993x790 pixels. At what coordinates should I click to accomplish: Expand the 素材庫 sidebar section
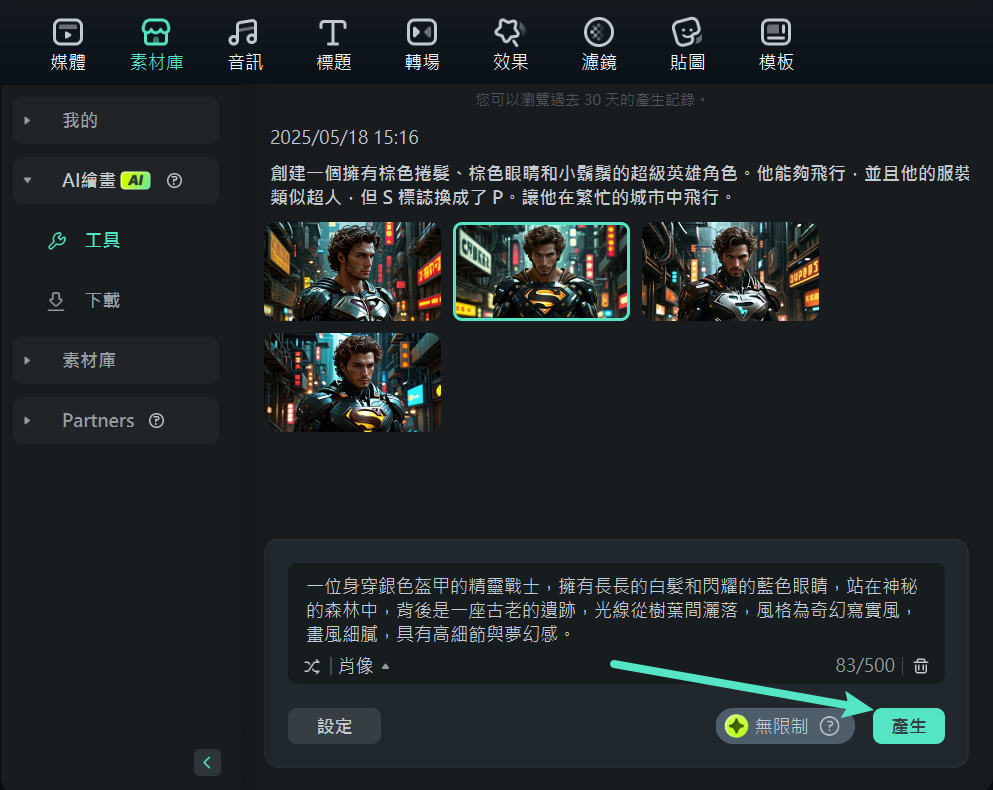point(116,360)
